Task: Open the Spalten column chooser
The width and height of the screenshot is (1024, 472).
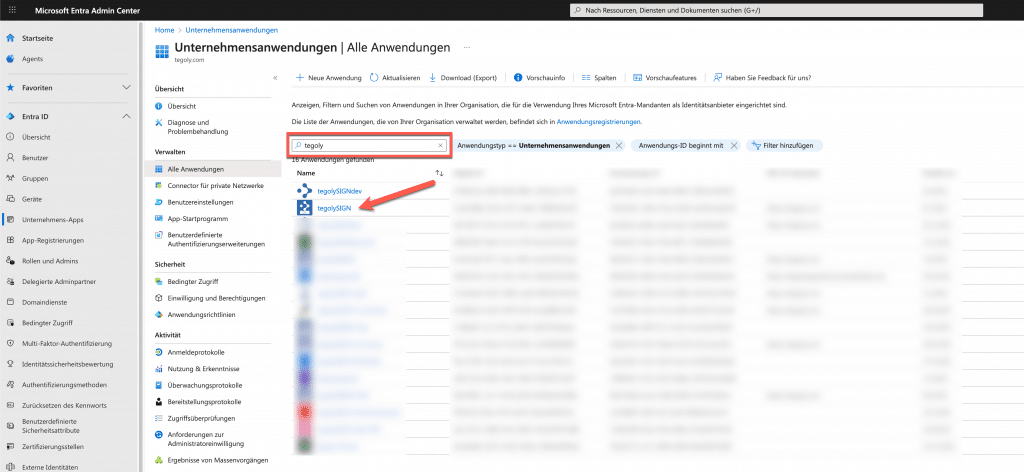Action: [x=585, y=78]
